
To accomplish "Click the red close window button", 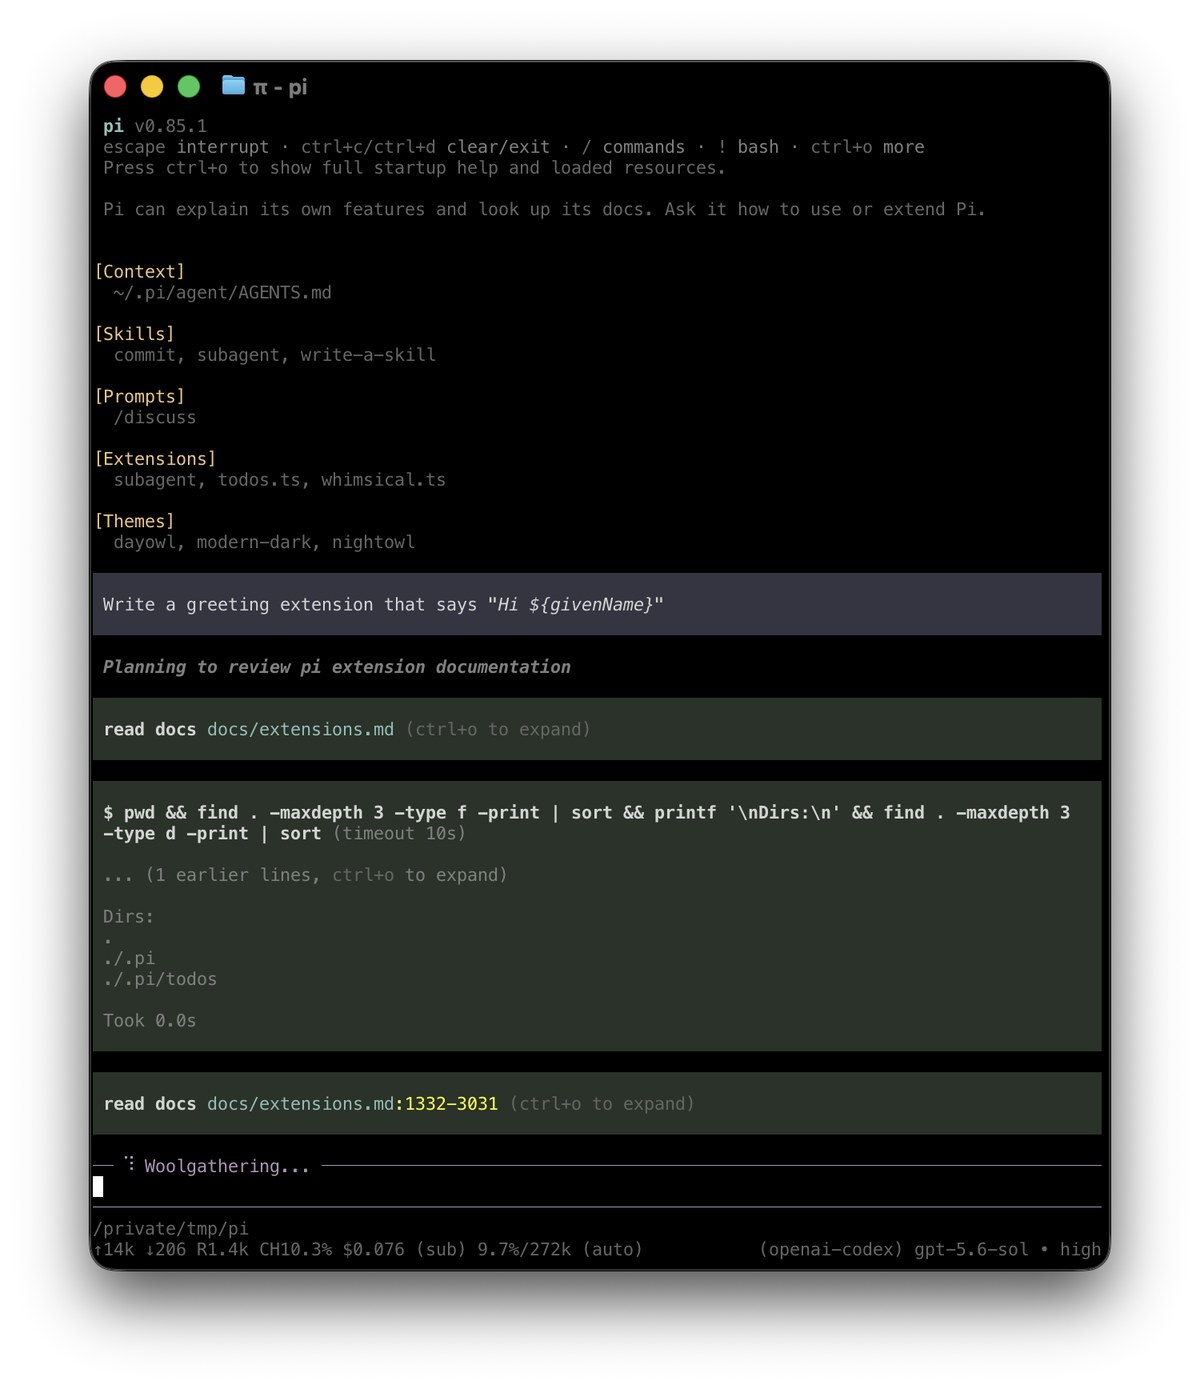I will pos(115,87).
